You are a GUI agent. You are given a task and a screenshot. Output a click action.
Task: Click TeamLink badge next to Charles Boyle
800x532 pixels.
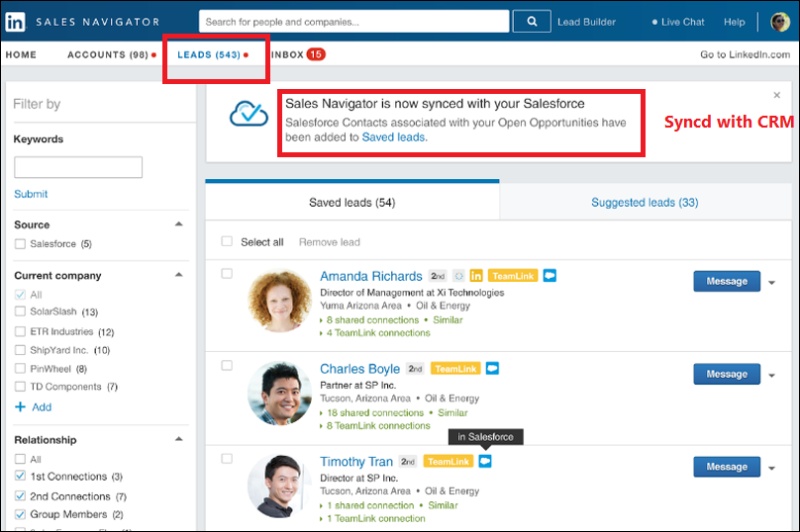pos(455,369)
